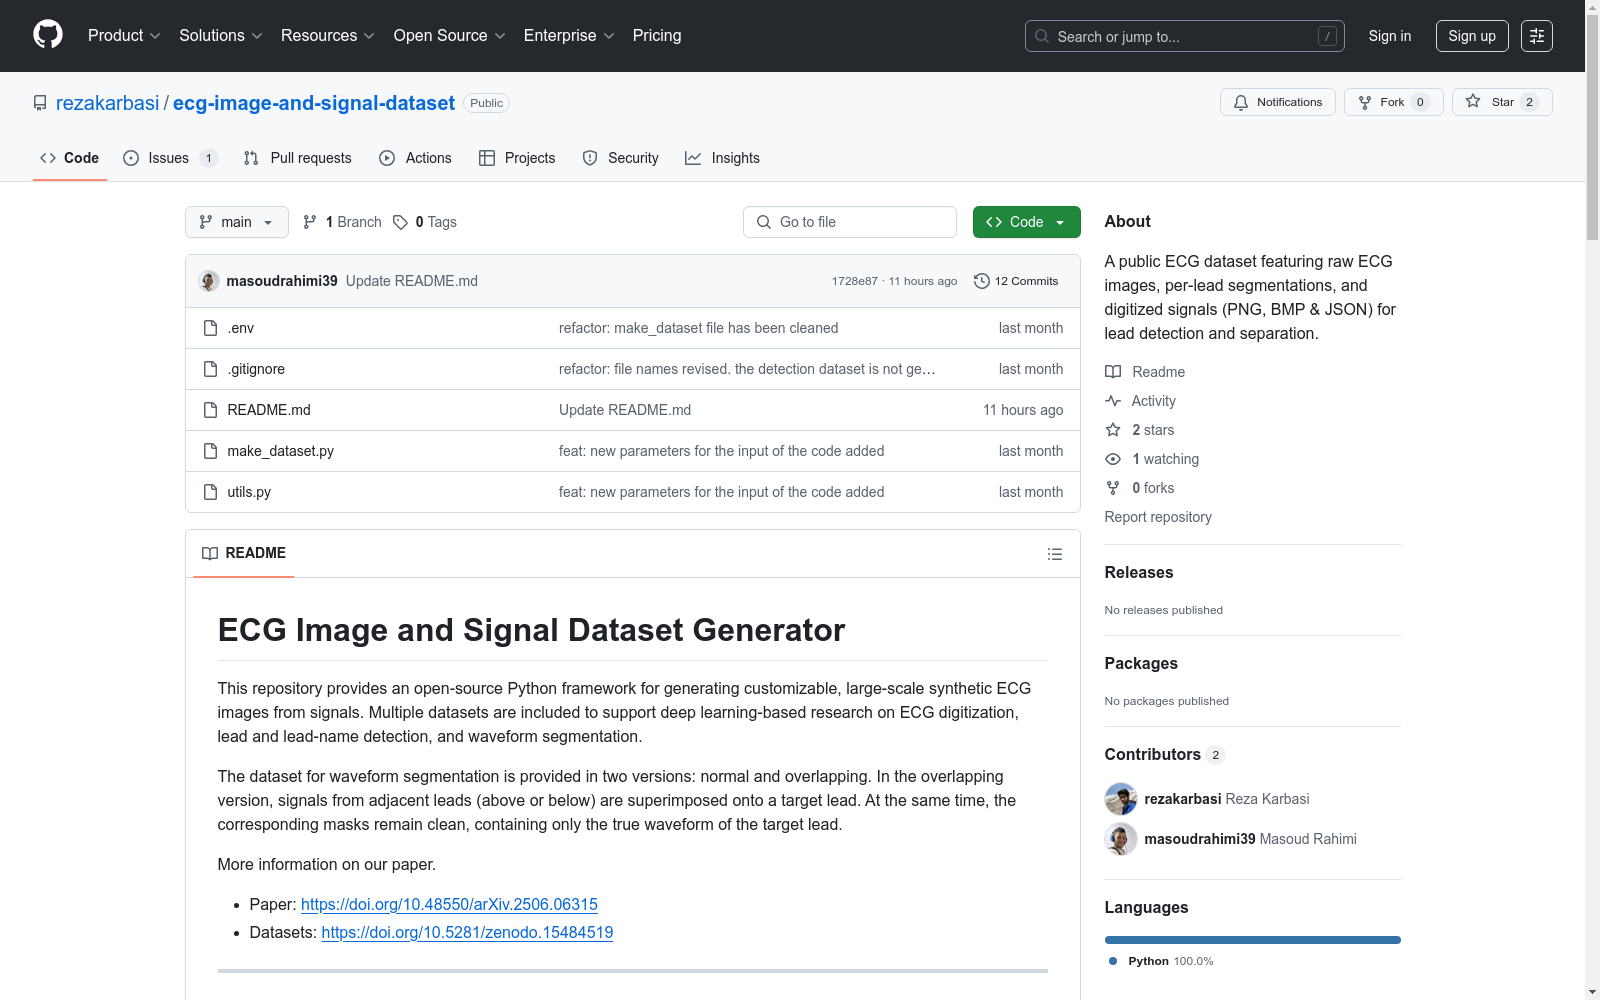Click the search magnifier icon in header
The image size is (1600, 1000).
point(1042,36)
